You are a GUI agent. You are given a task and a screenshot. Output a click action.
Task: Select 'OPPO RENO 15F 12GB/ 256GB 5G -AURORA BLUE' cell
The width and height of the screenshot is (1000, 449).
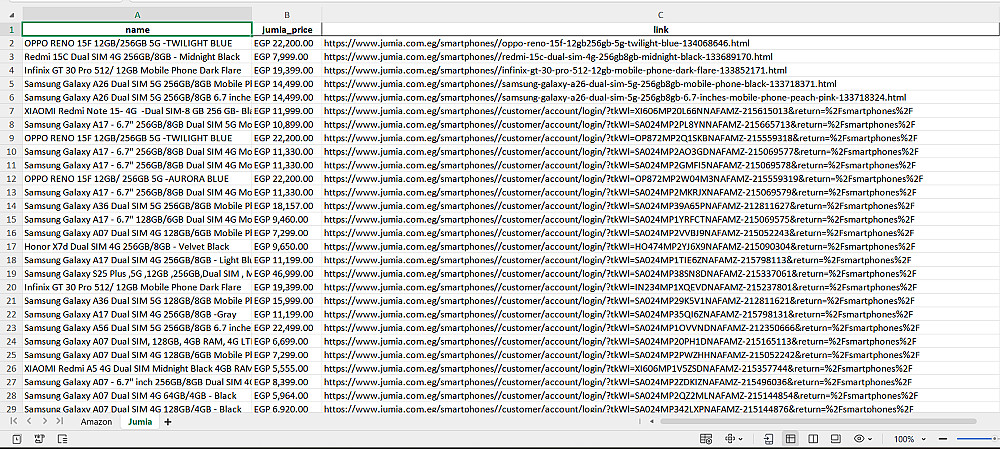(137, 179)
